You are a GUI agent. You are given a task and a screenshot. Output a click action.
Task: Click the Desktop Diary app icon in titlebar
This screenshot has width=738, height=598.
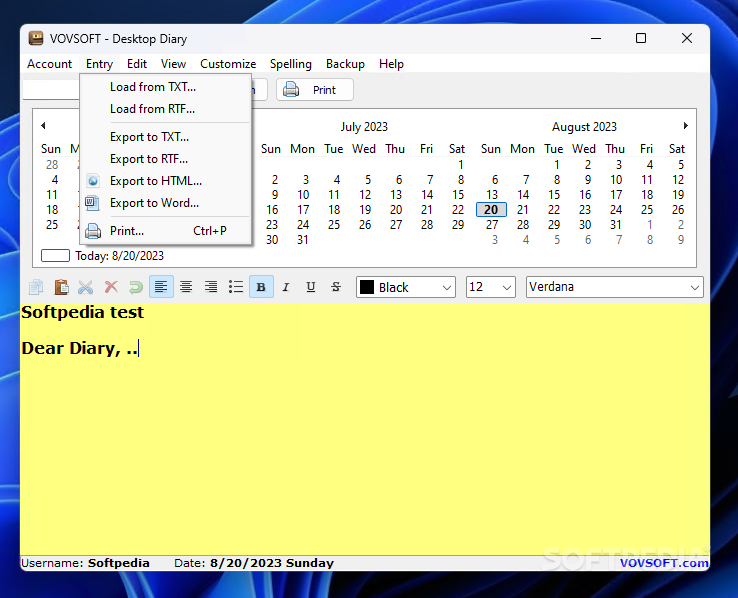[36, 38]
